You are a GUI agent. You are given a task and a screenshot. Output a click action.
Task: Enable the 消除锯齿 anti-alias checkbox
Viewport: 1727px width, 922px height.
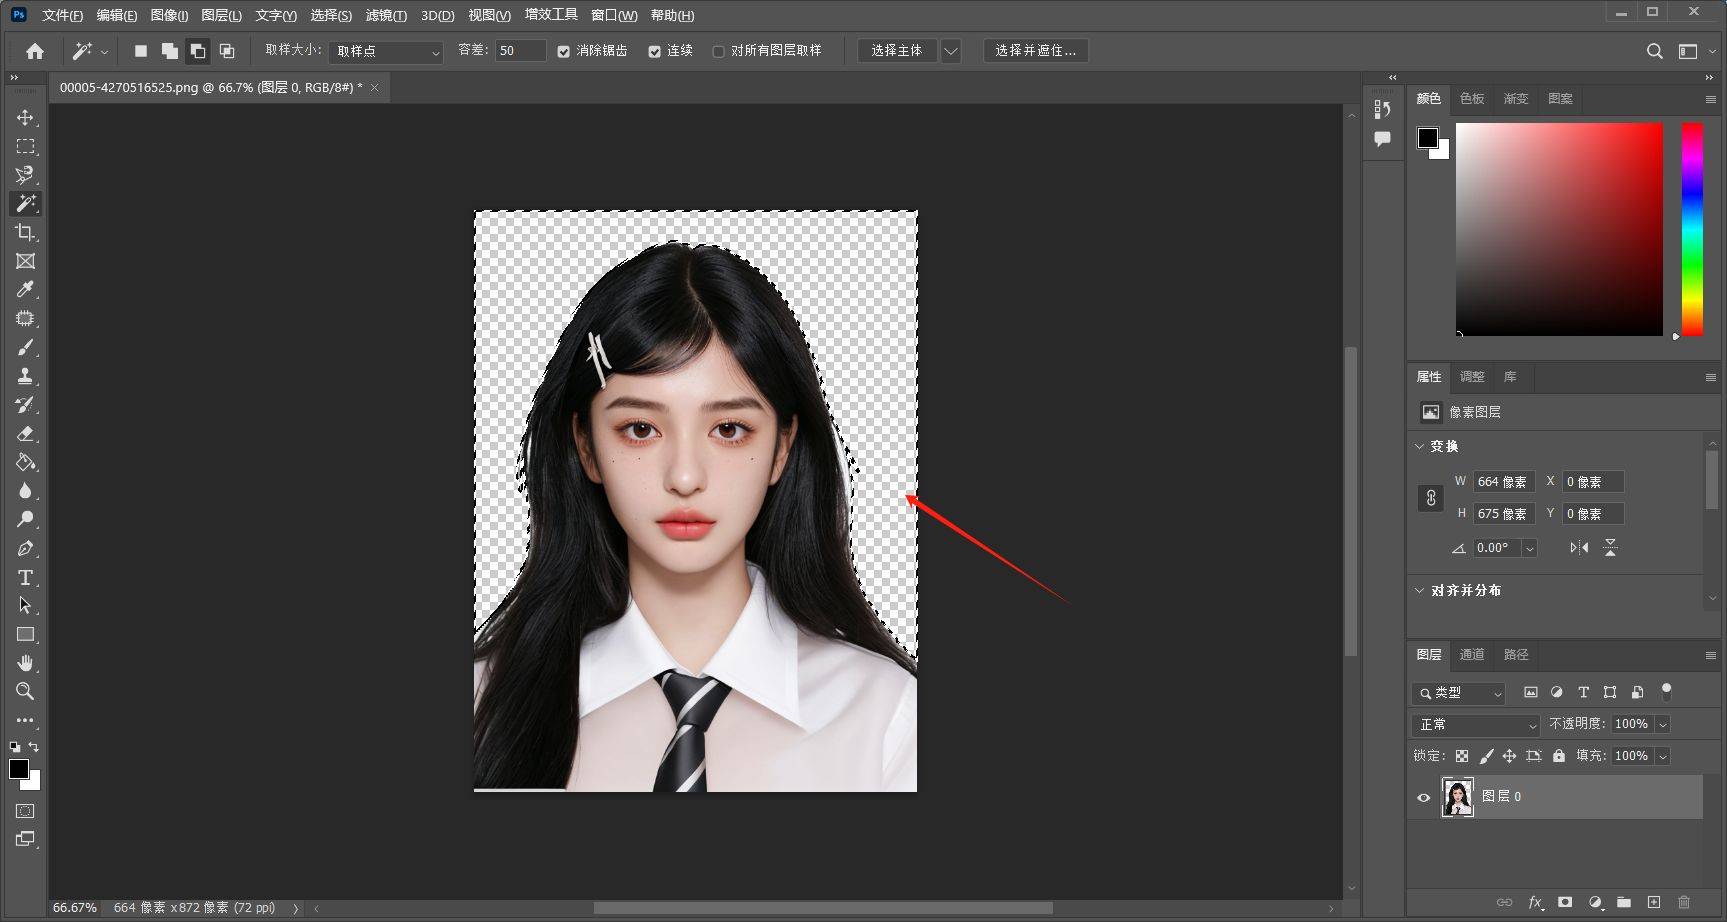564,51
